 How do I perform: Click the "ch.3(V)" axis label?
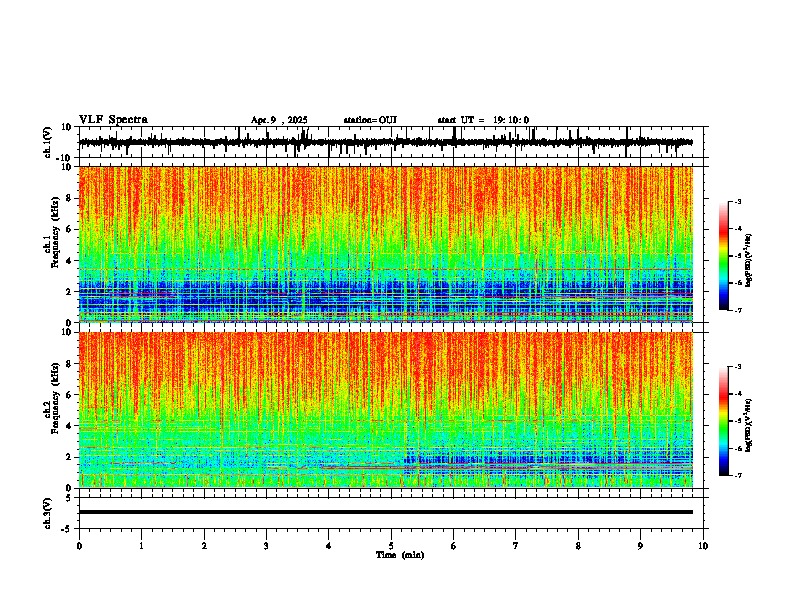pyautogui.click(x=48, y=514)
